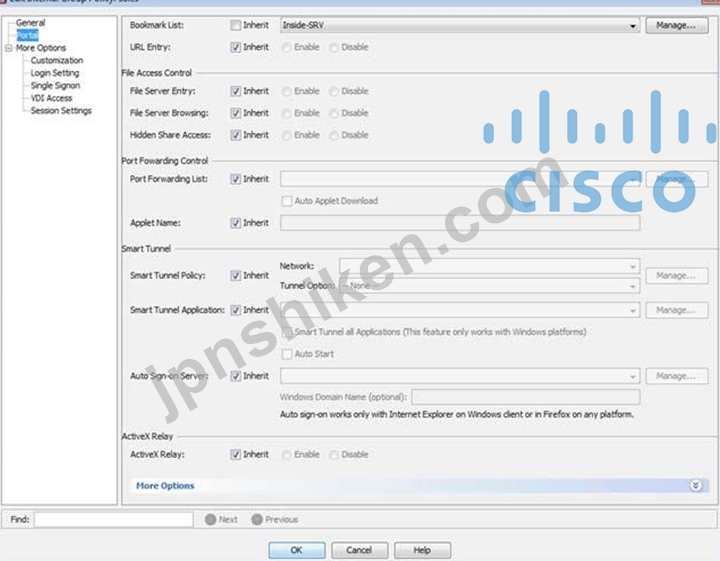Select General in the navigation tree
Image resolution: width=720 pixels, height=561 pixels.
(x=30, y=22)
